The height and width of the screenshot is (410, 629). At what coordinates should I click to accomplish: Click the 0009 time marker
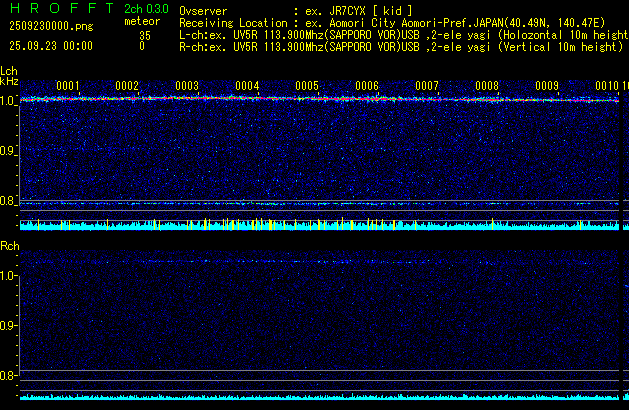[547, 86]
